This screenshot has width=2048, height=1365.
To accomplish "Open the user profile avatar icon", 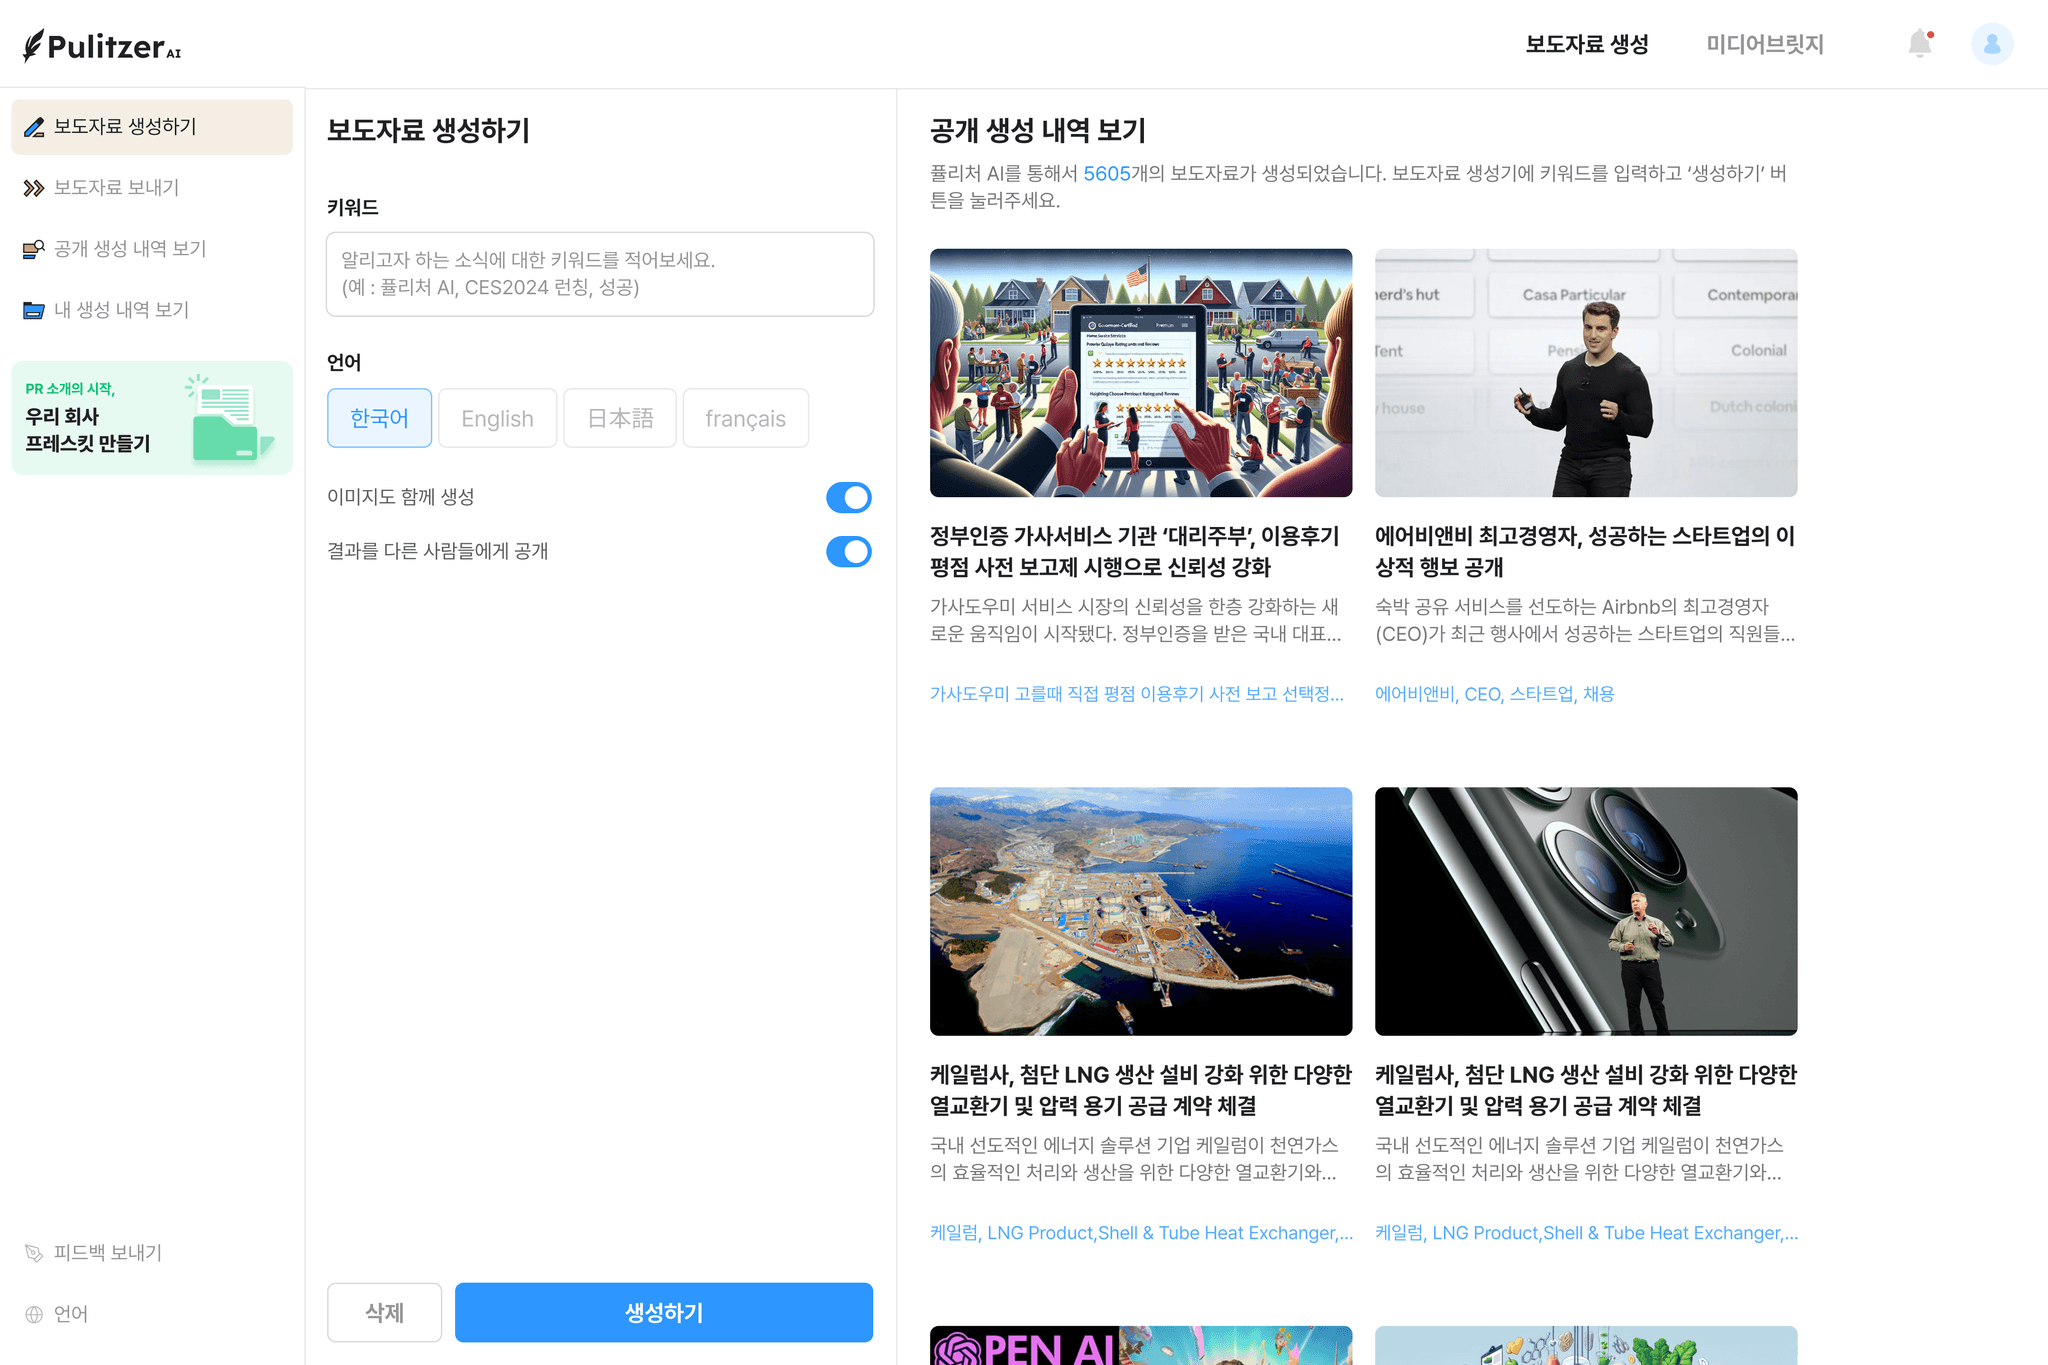I will point(1991,44).
